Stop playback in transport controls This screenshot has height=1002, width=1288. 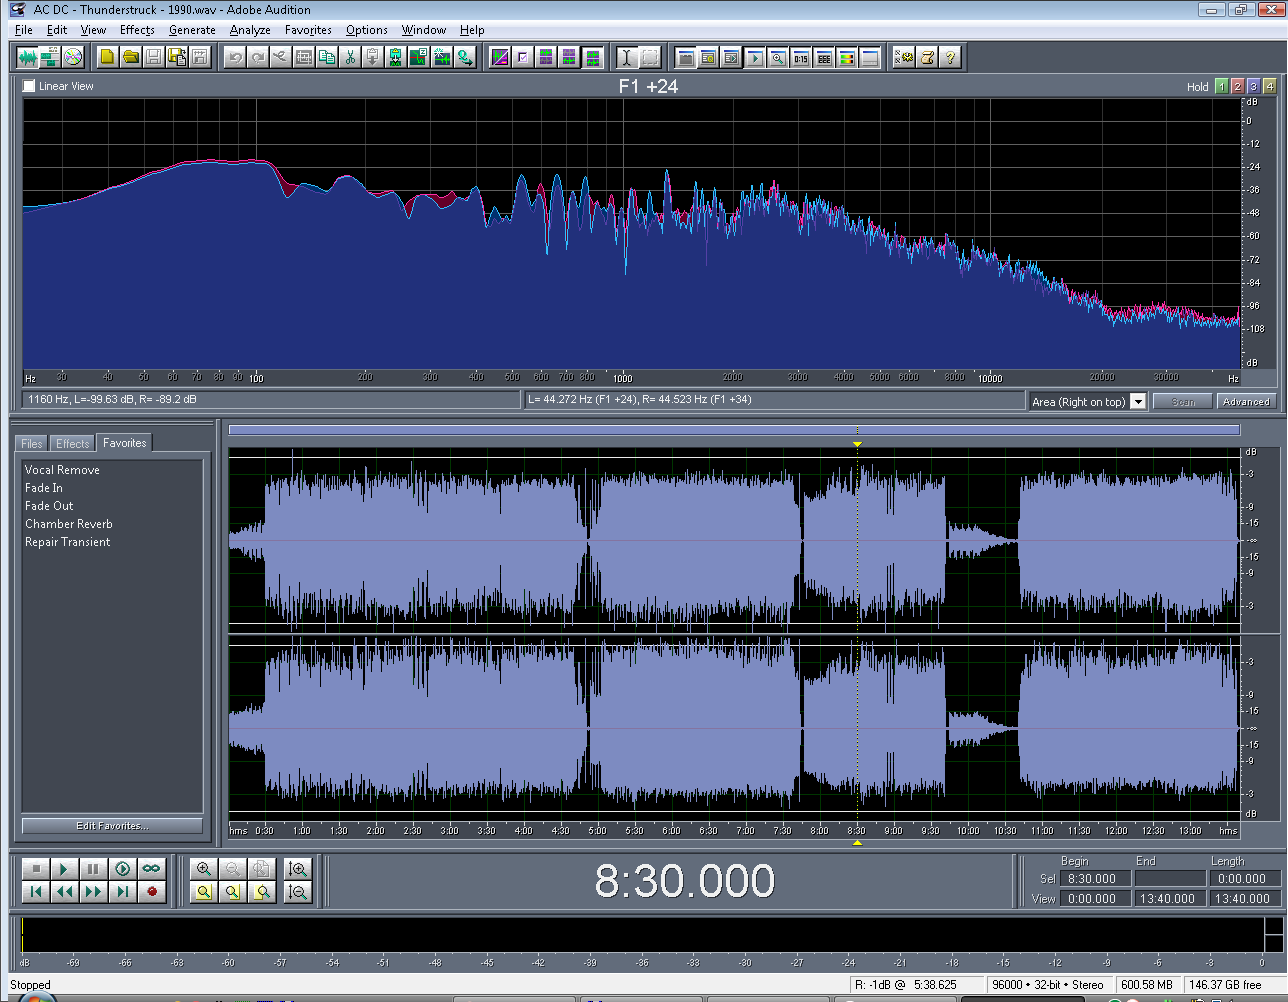(35, 869)
